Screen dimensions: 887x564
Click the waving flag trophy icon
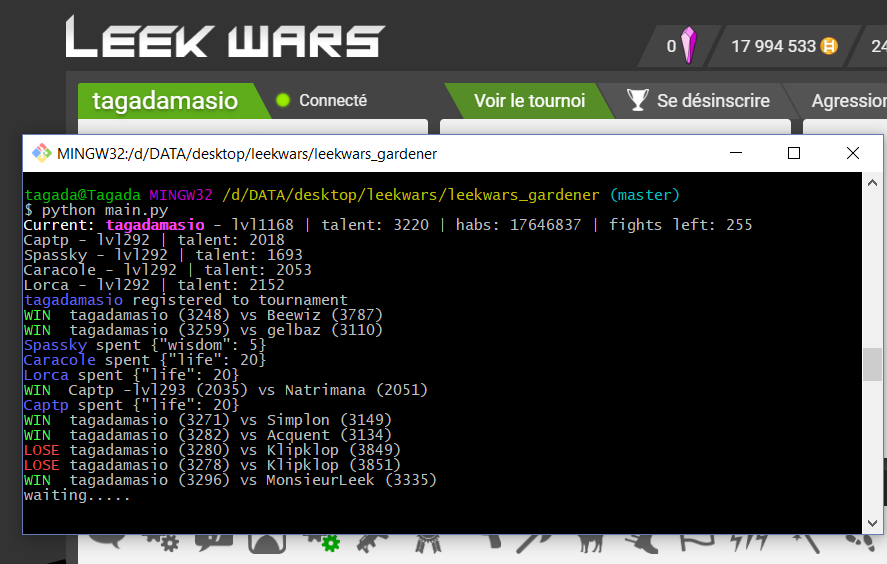point(697,543)
